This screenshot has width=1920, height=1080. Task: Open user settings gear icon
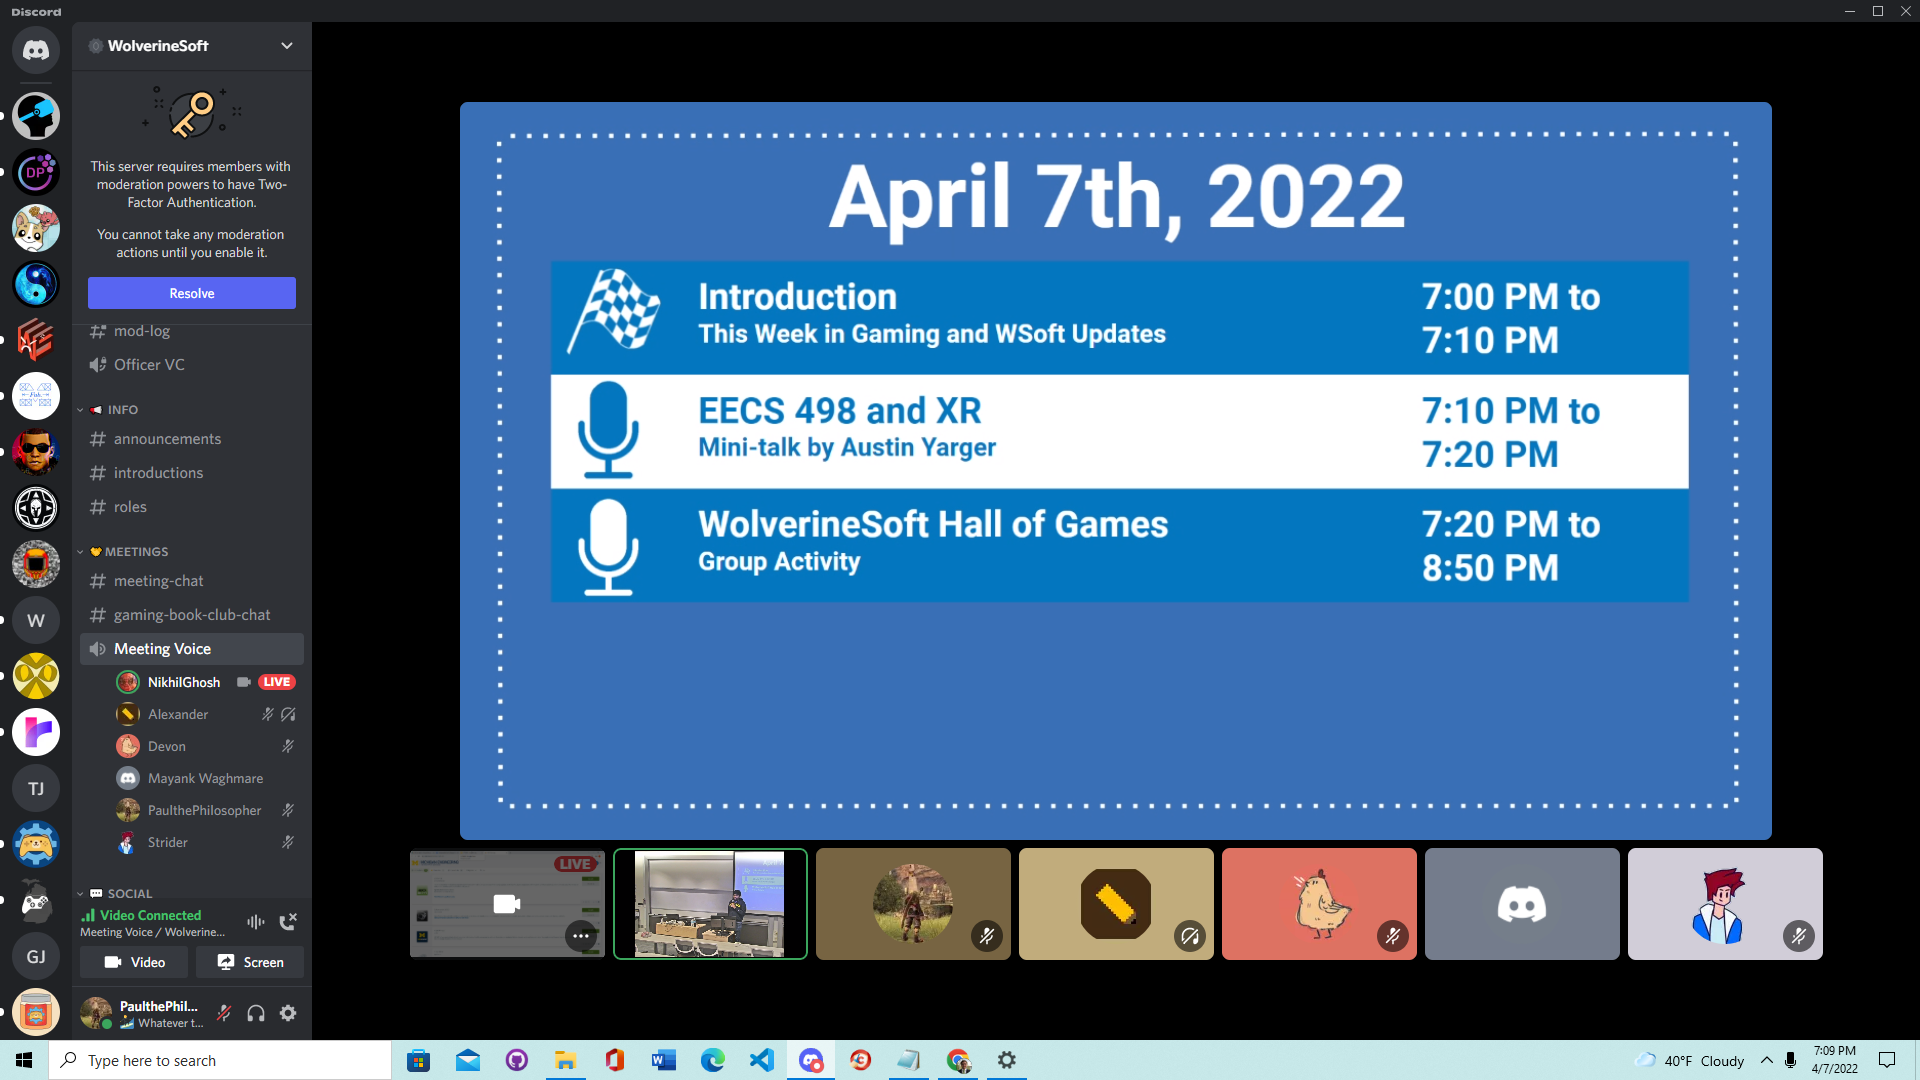pyautogui.click(x=288, y=1013)
